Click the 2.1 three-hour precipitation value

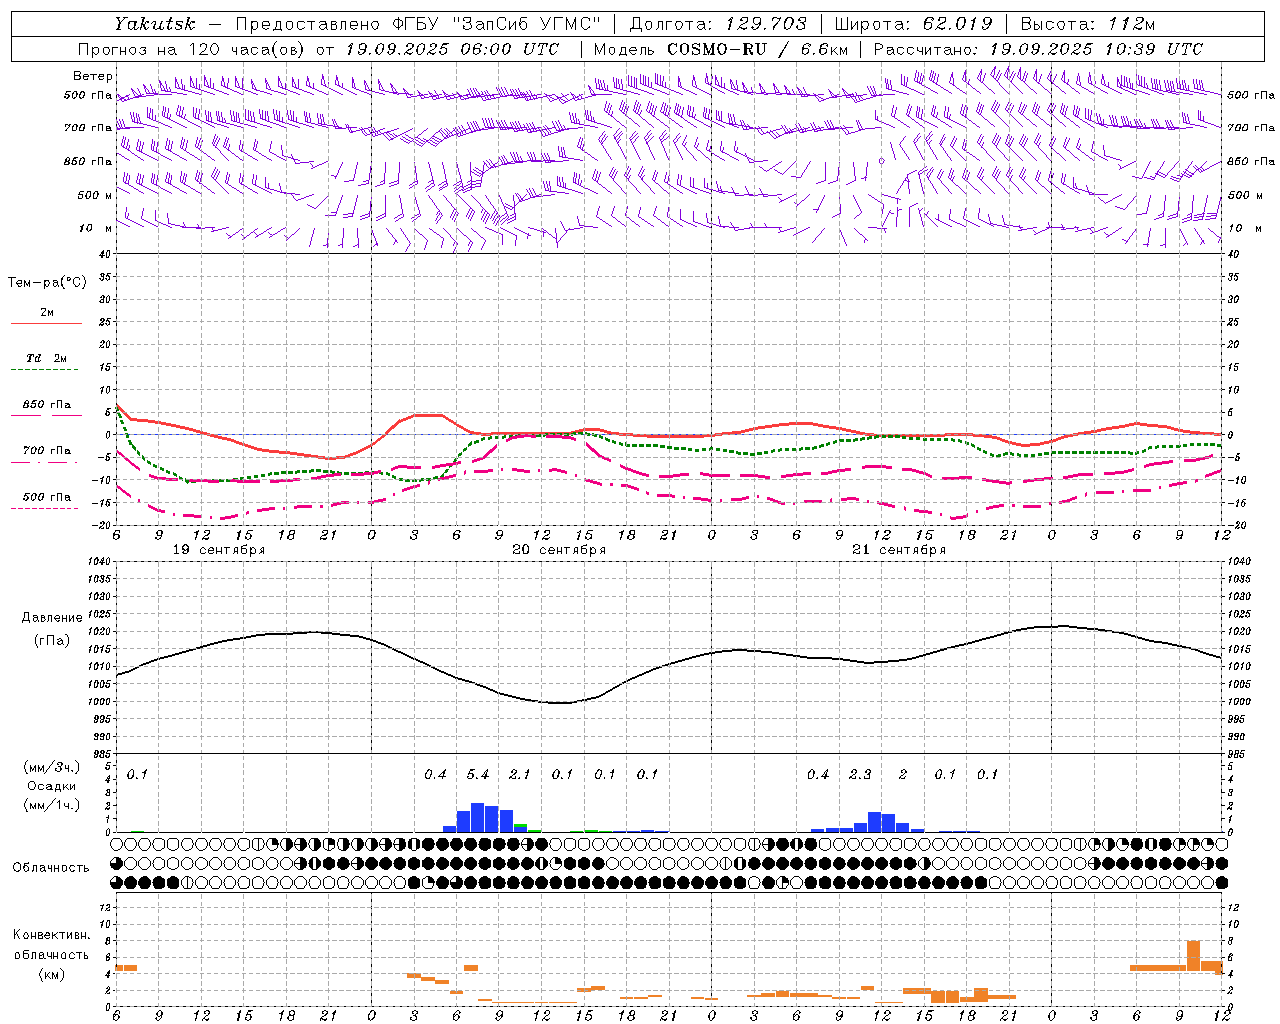pyautogui.click(x=520, y=775)
